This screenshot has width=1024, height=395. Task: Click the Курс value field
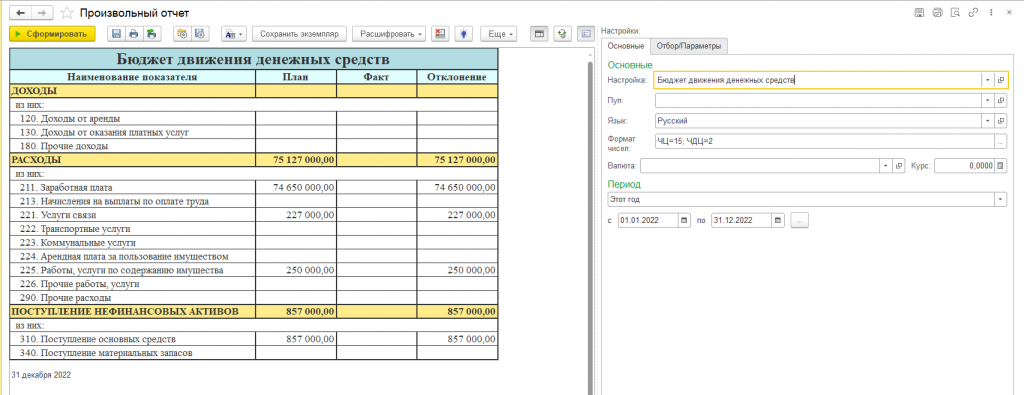[965, 166]
